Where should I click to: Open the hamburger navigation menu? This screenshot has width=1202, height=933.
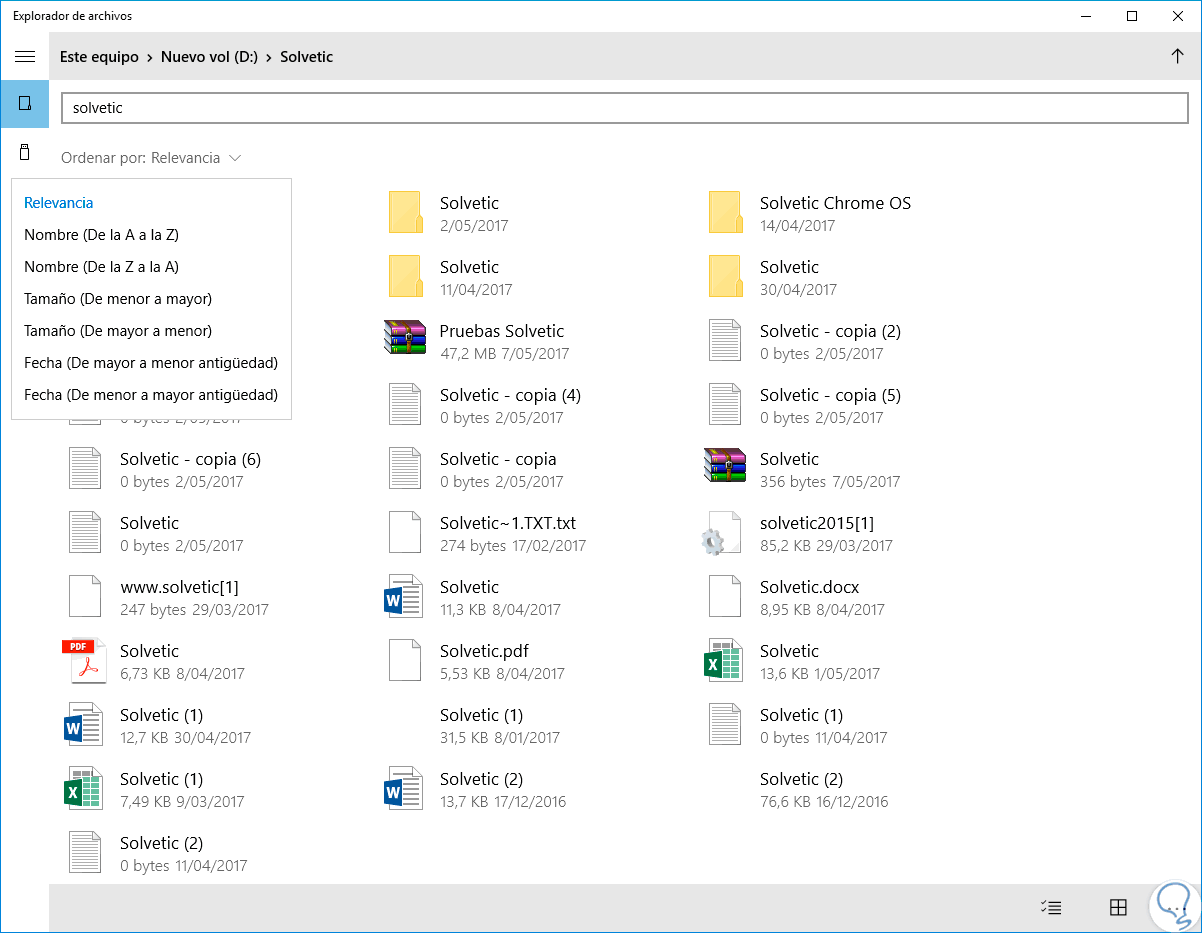click(25, 56)
